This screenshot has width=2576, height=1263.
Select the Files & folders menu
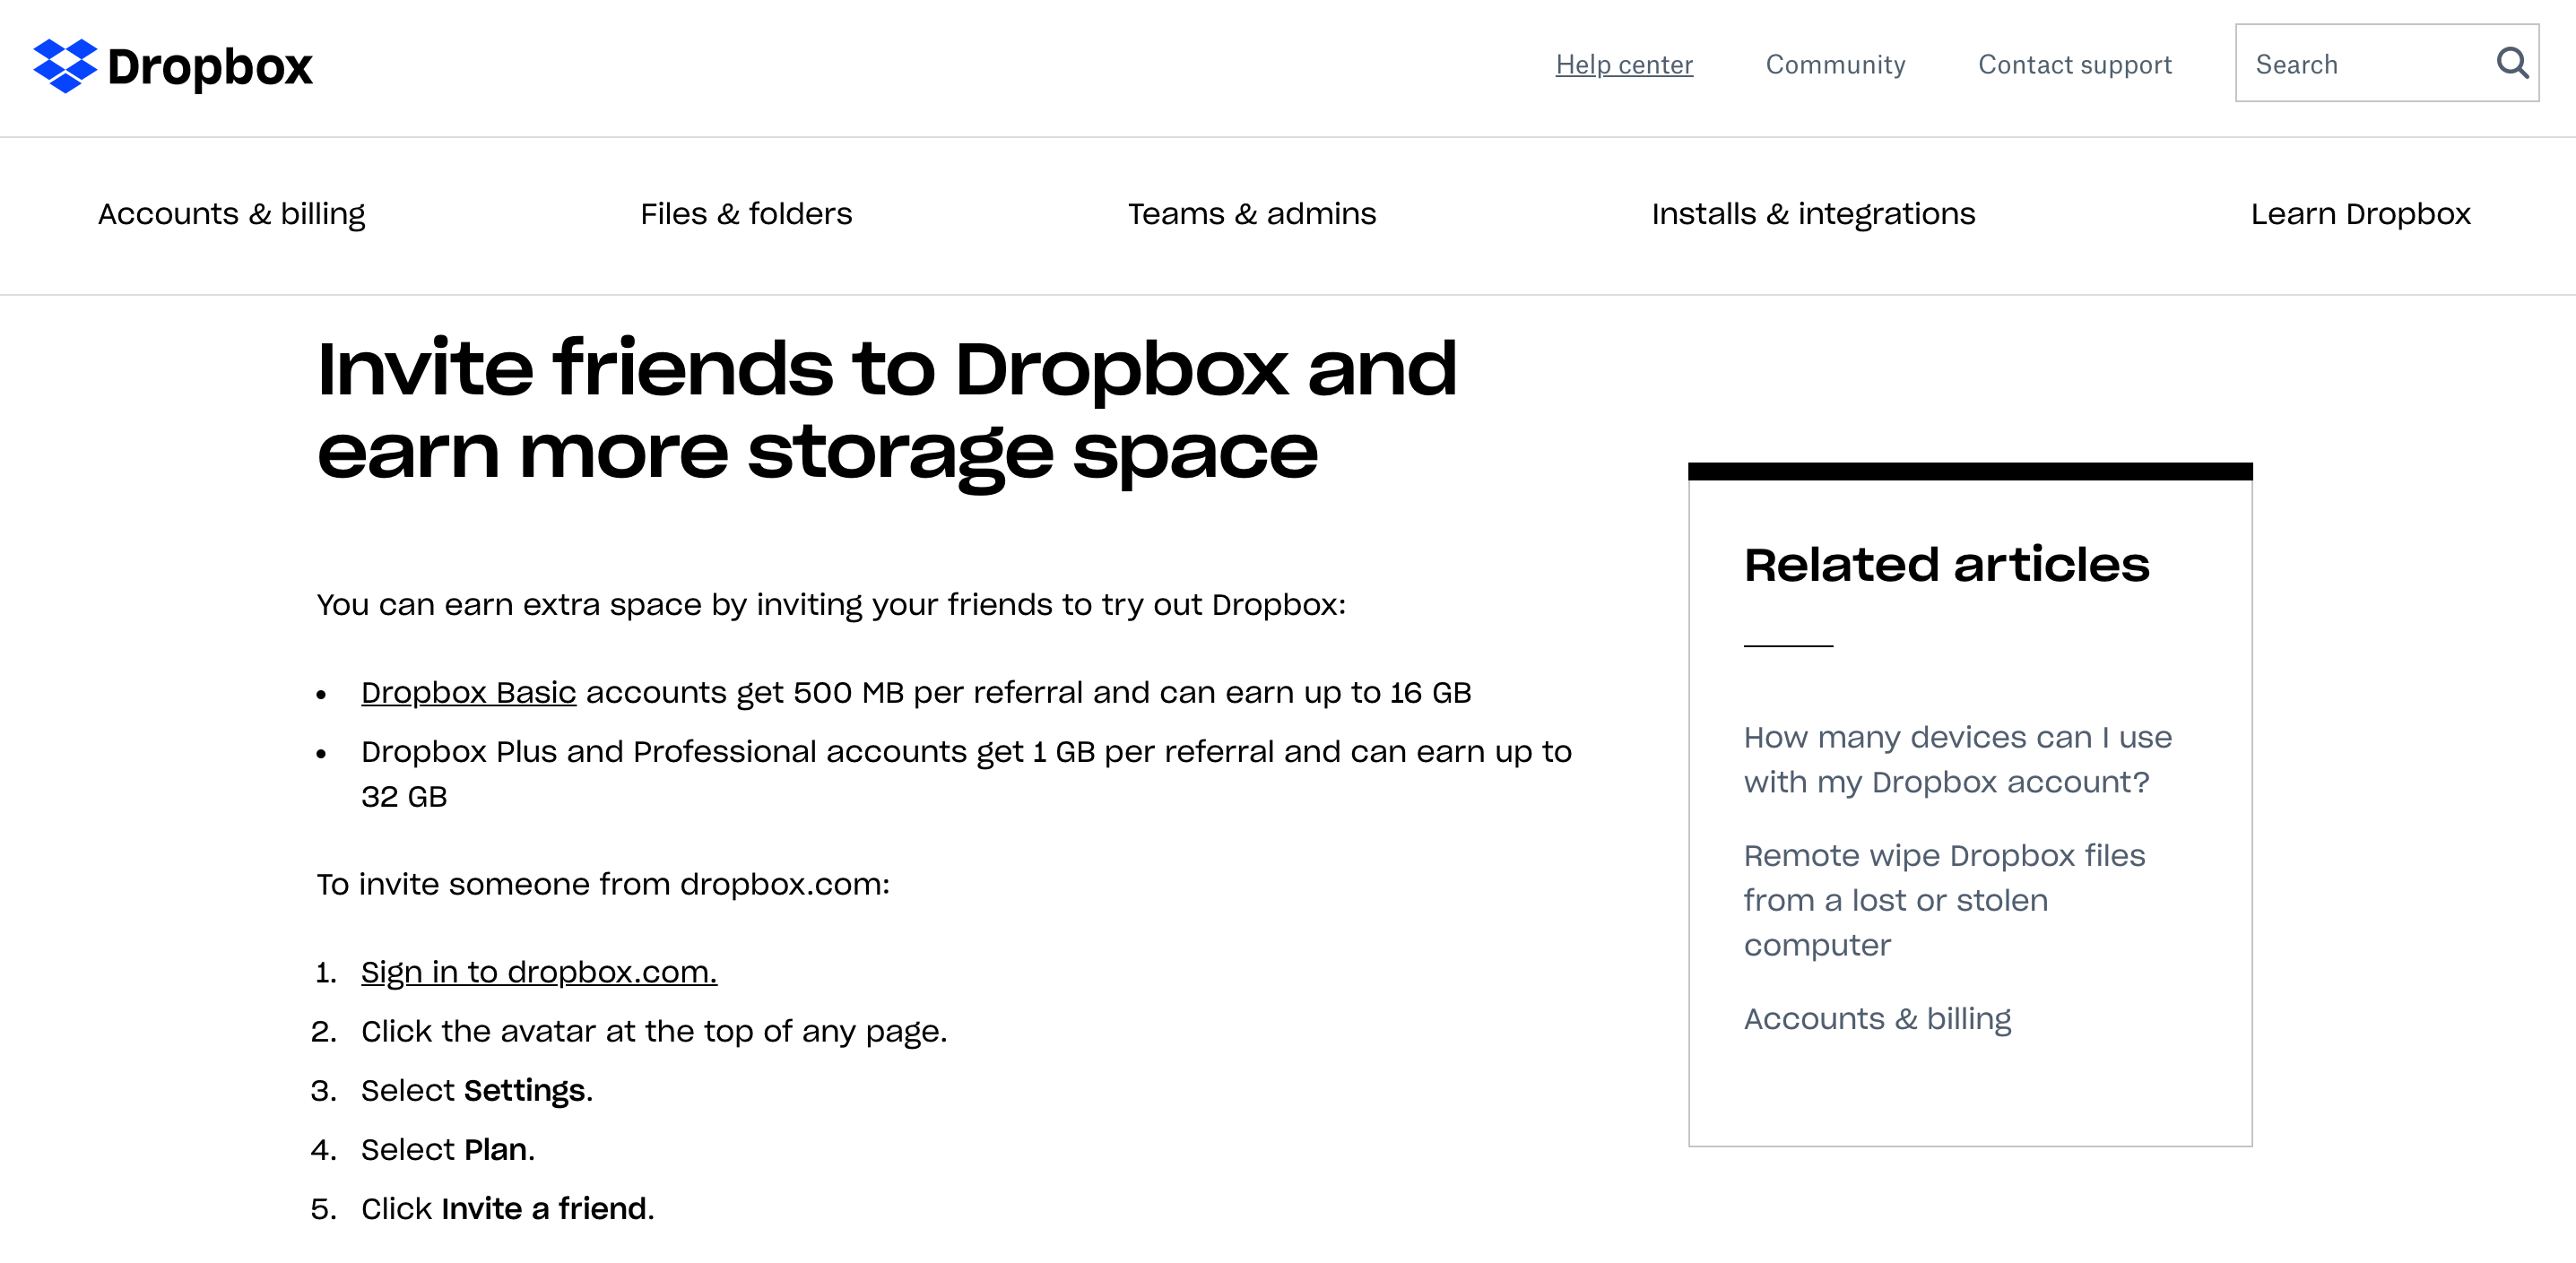(746, 214)
